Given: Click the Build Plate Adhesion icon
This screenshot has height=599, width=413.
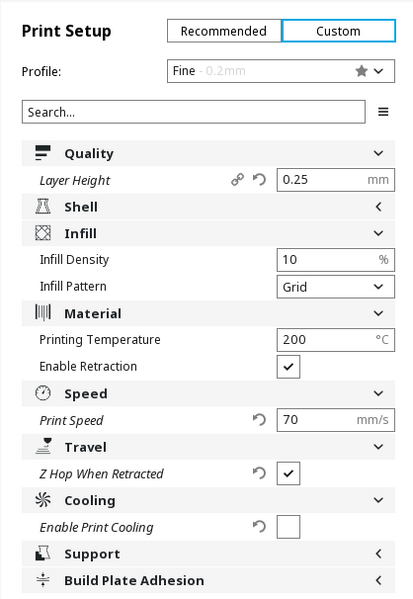Looking at the screenshot, I should [x=43, y=580].
